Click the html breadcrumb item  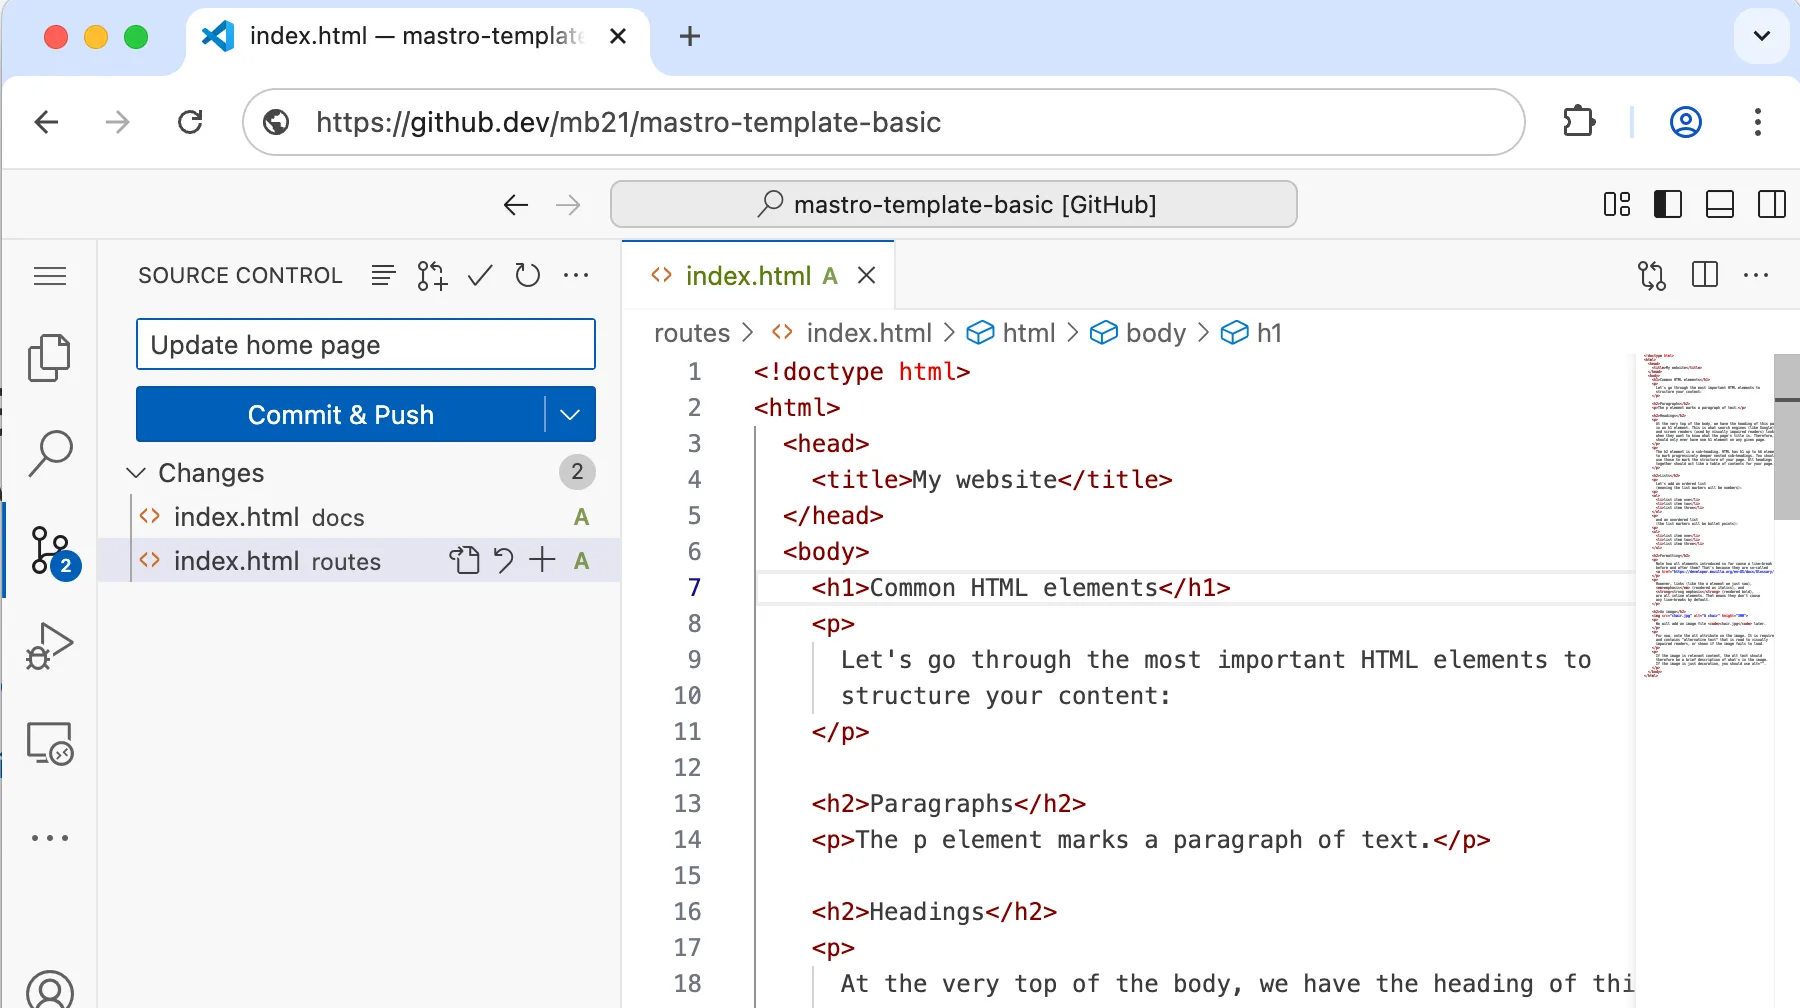(x=1028, y=332)
